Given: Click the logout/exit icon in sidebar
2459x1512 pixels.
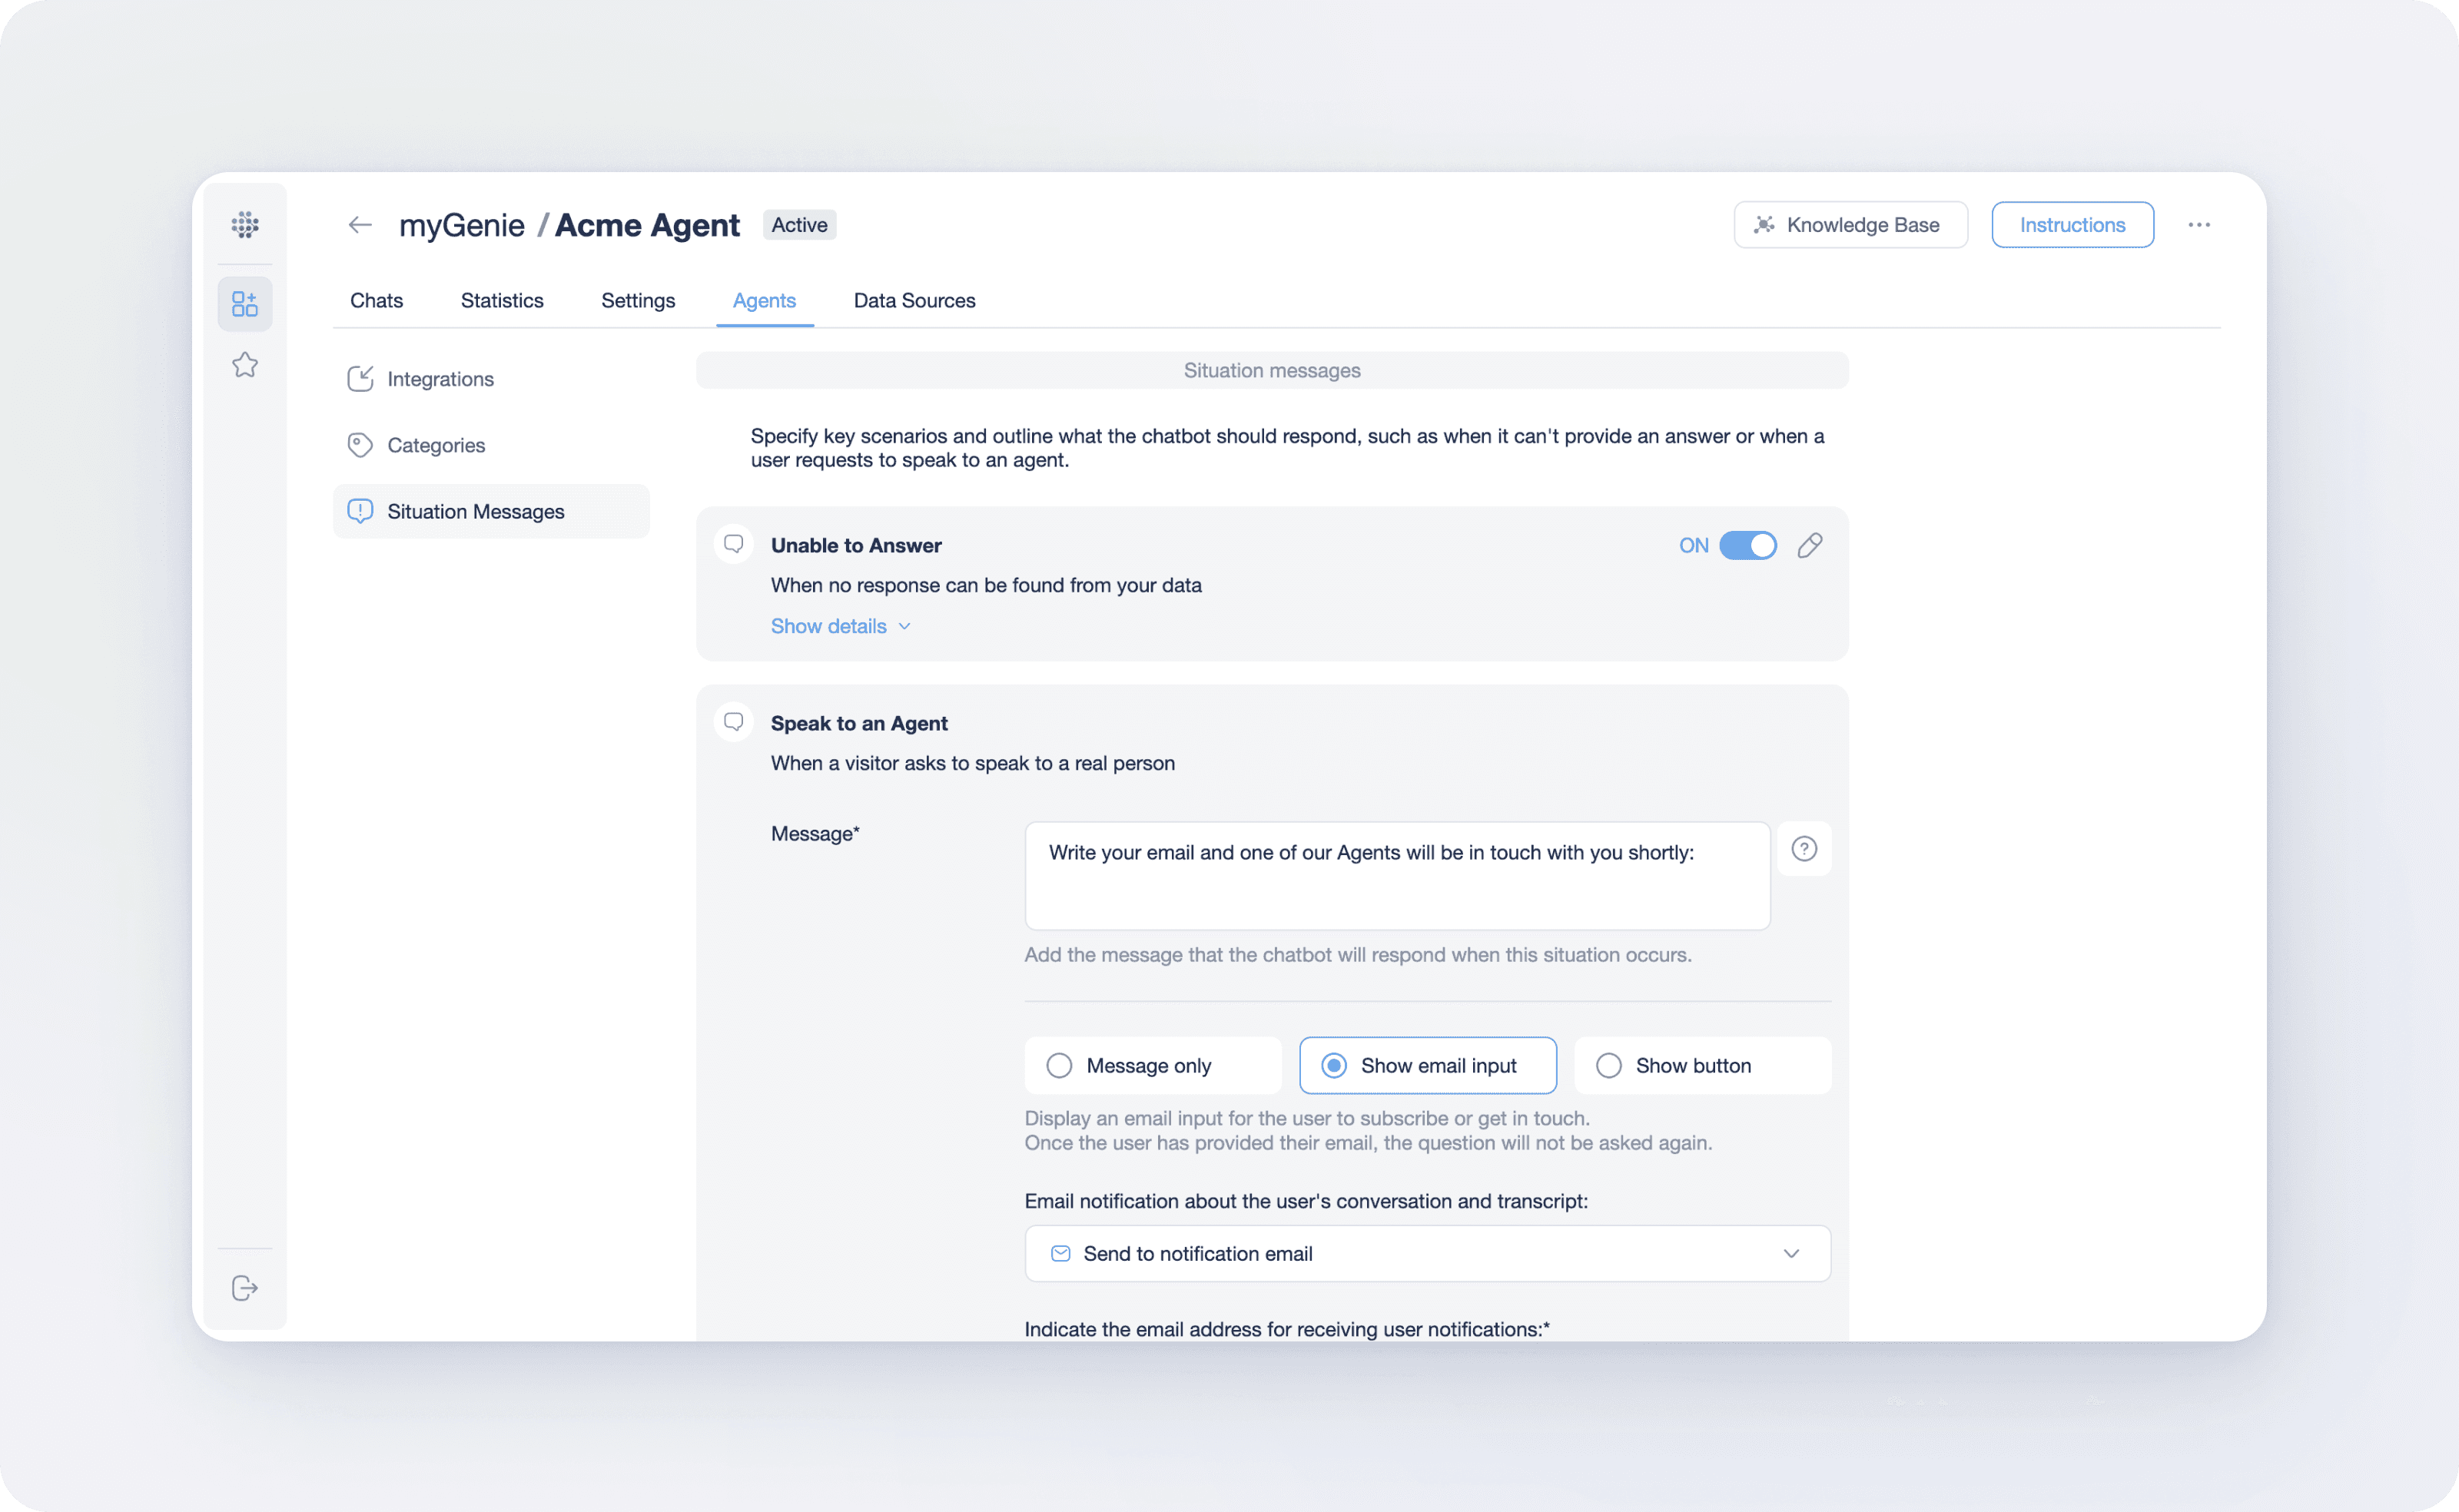Looking at the screenshot, I should point(244,1287).
